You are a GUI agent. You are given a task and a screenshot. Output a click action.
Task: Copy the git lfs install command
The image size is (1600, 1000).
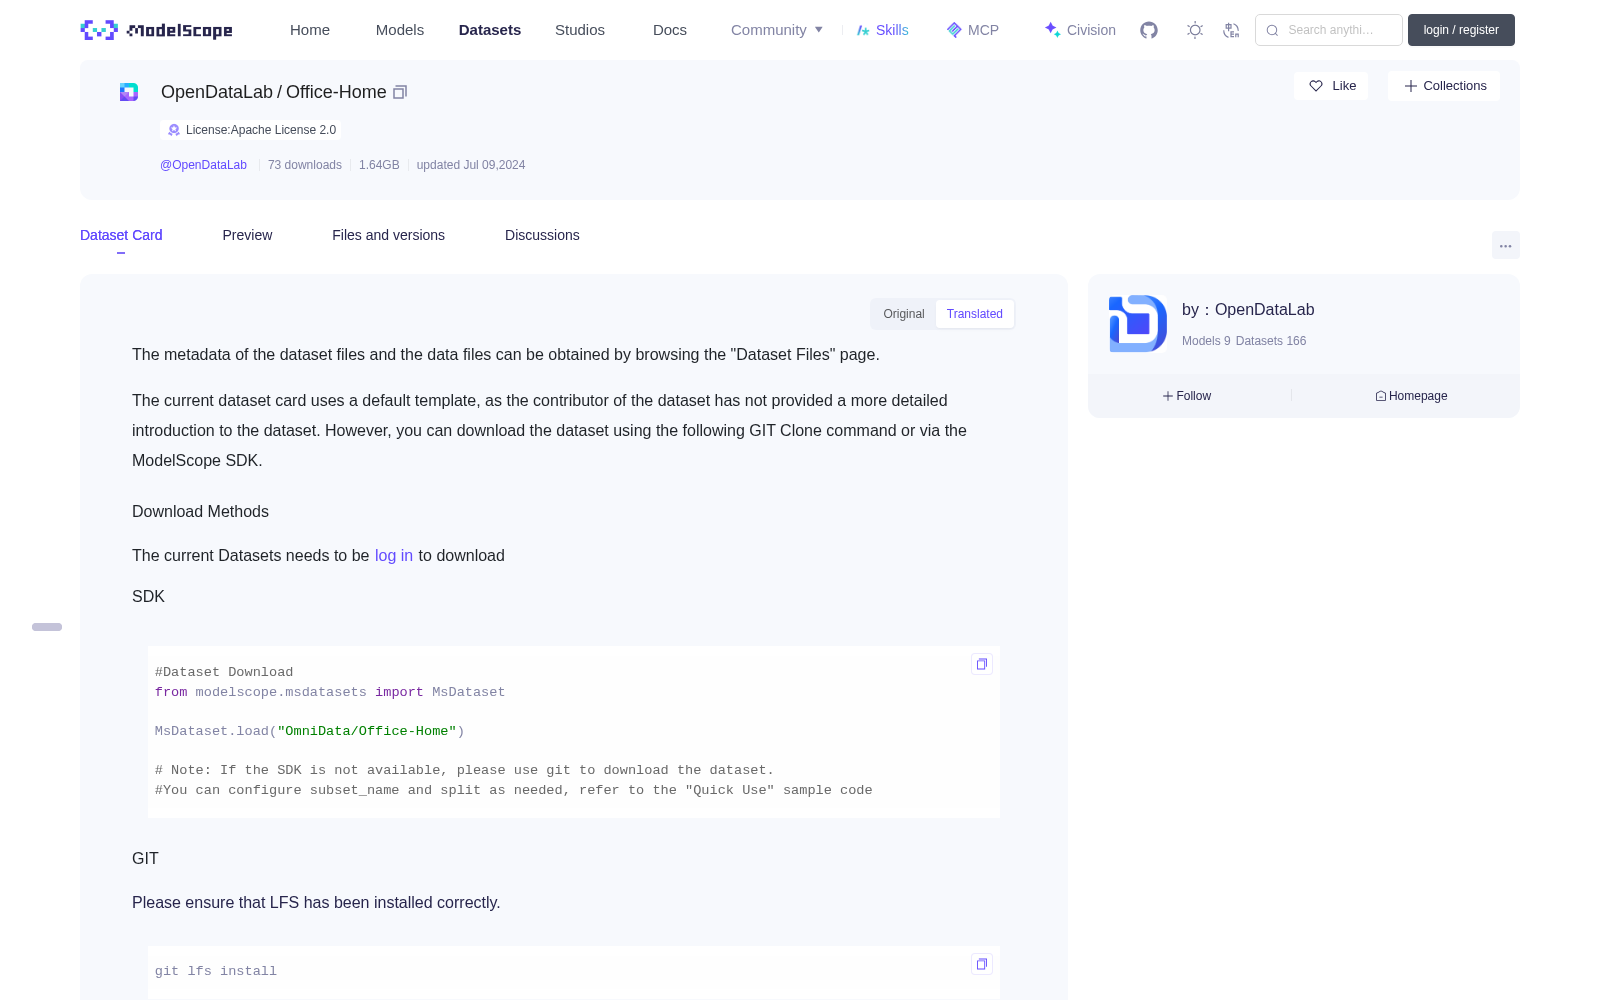pos(982,964)
